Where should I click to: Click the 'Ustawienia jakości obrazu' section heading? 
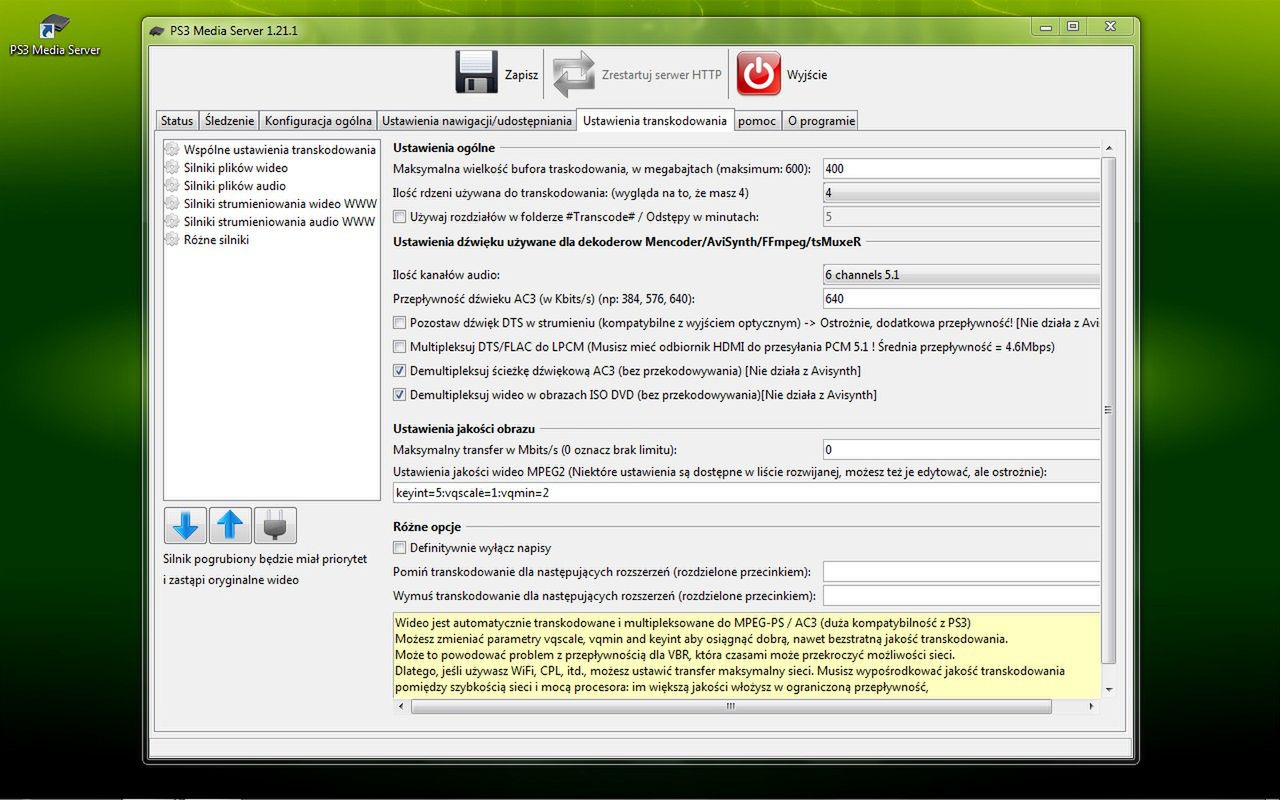pyautogui.click(x=464, y=428)
